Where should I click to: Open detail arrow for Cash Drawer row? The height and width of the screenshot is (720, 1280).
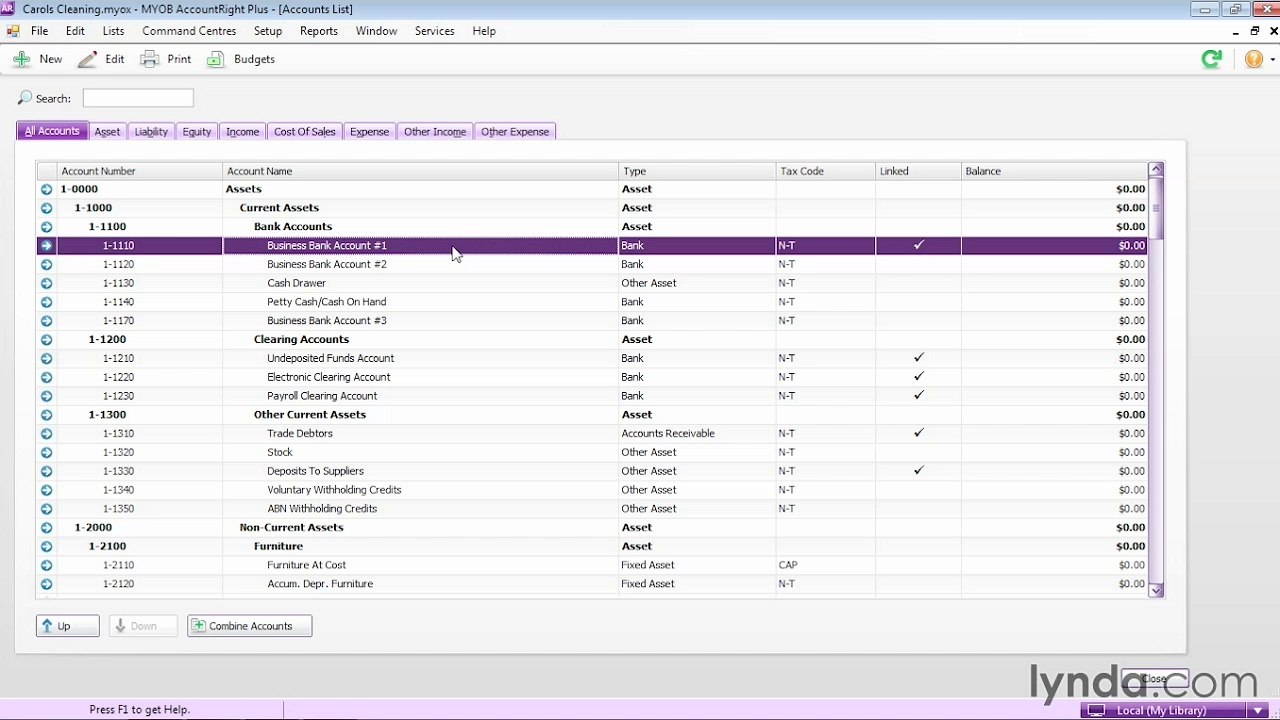pos(46,283)
